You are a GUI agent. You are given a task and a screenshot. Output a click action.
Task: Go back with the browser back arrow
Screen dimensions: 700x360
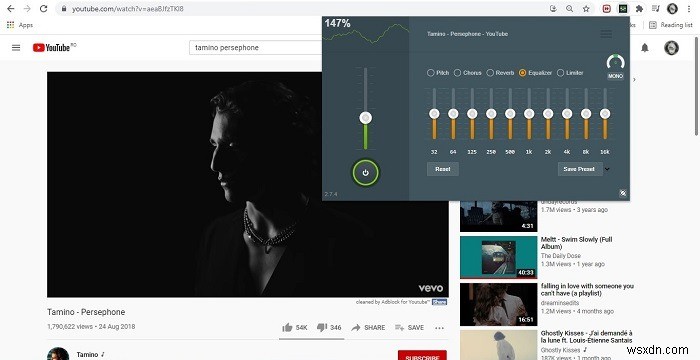10,8
